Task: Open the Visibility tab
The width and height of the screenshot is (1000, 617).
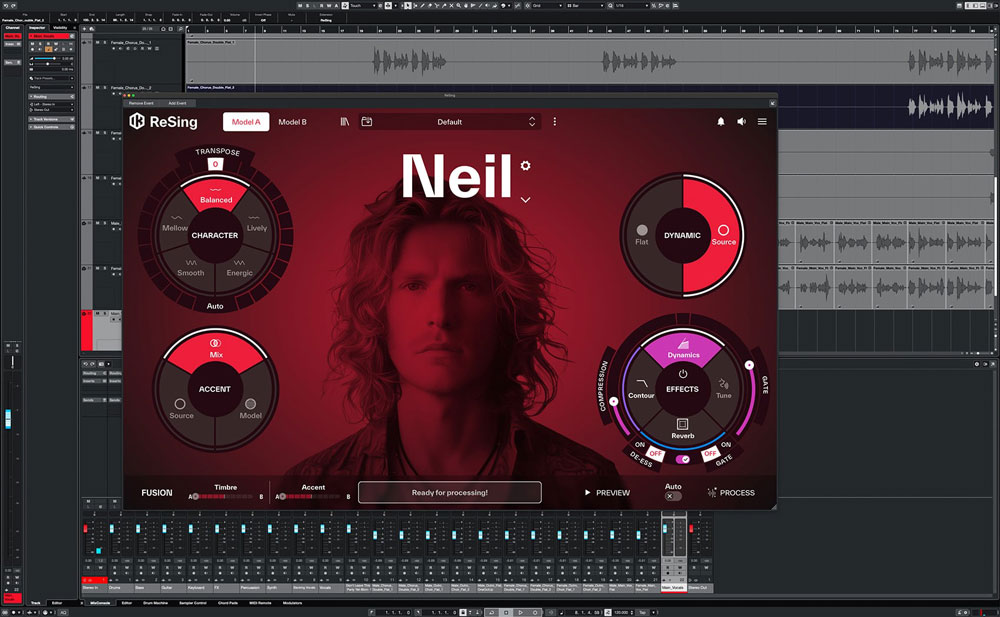Action: (60, 27)
